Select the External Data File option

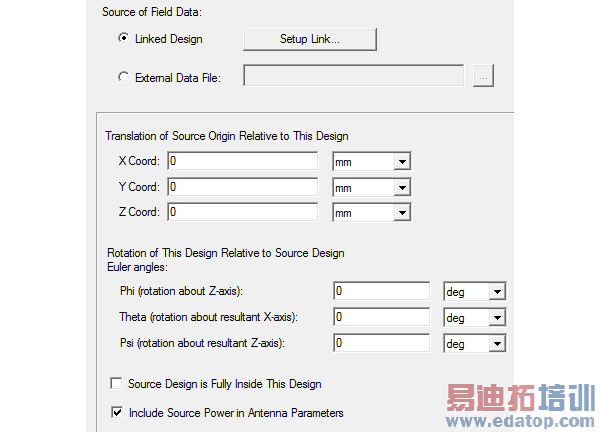point(124,77)
